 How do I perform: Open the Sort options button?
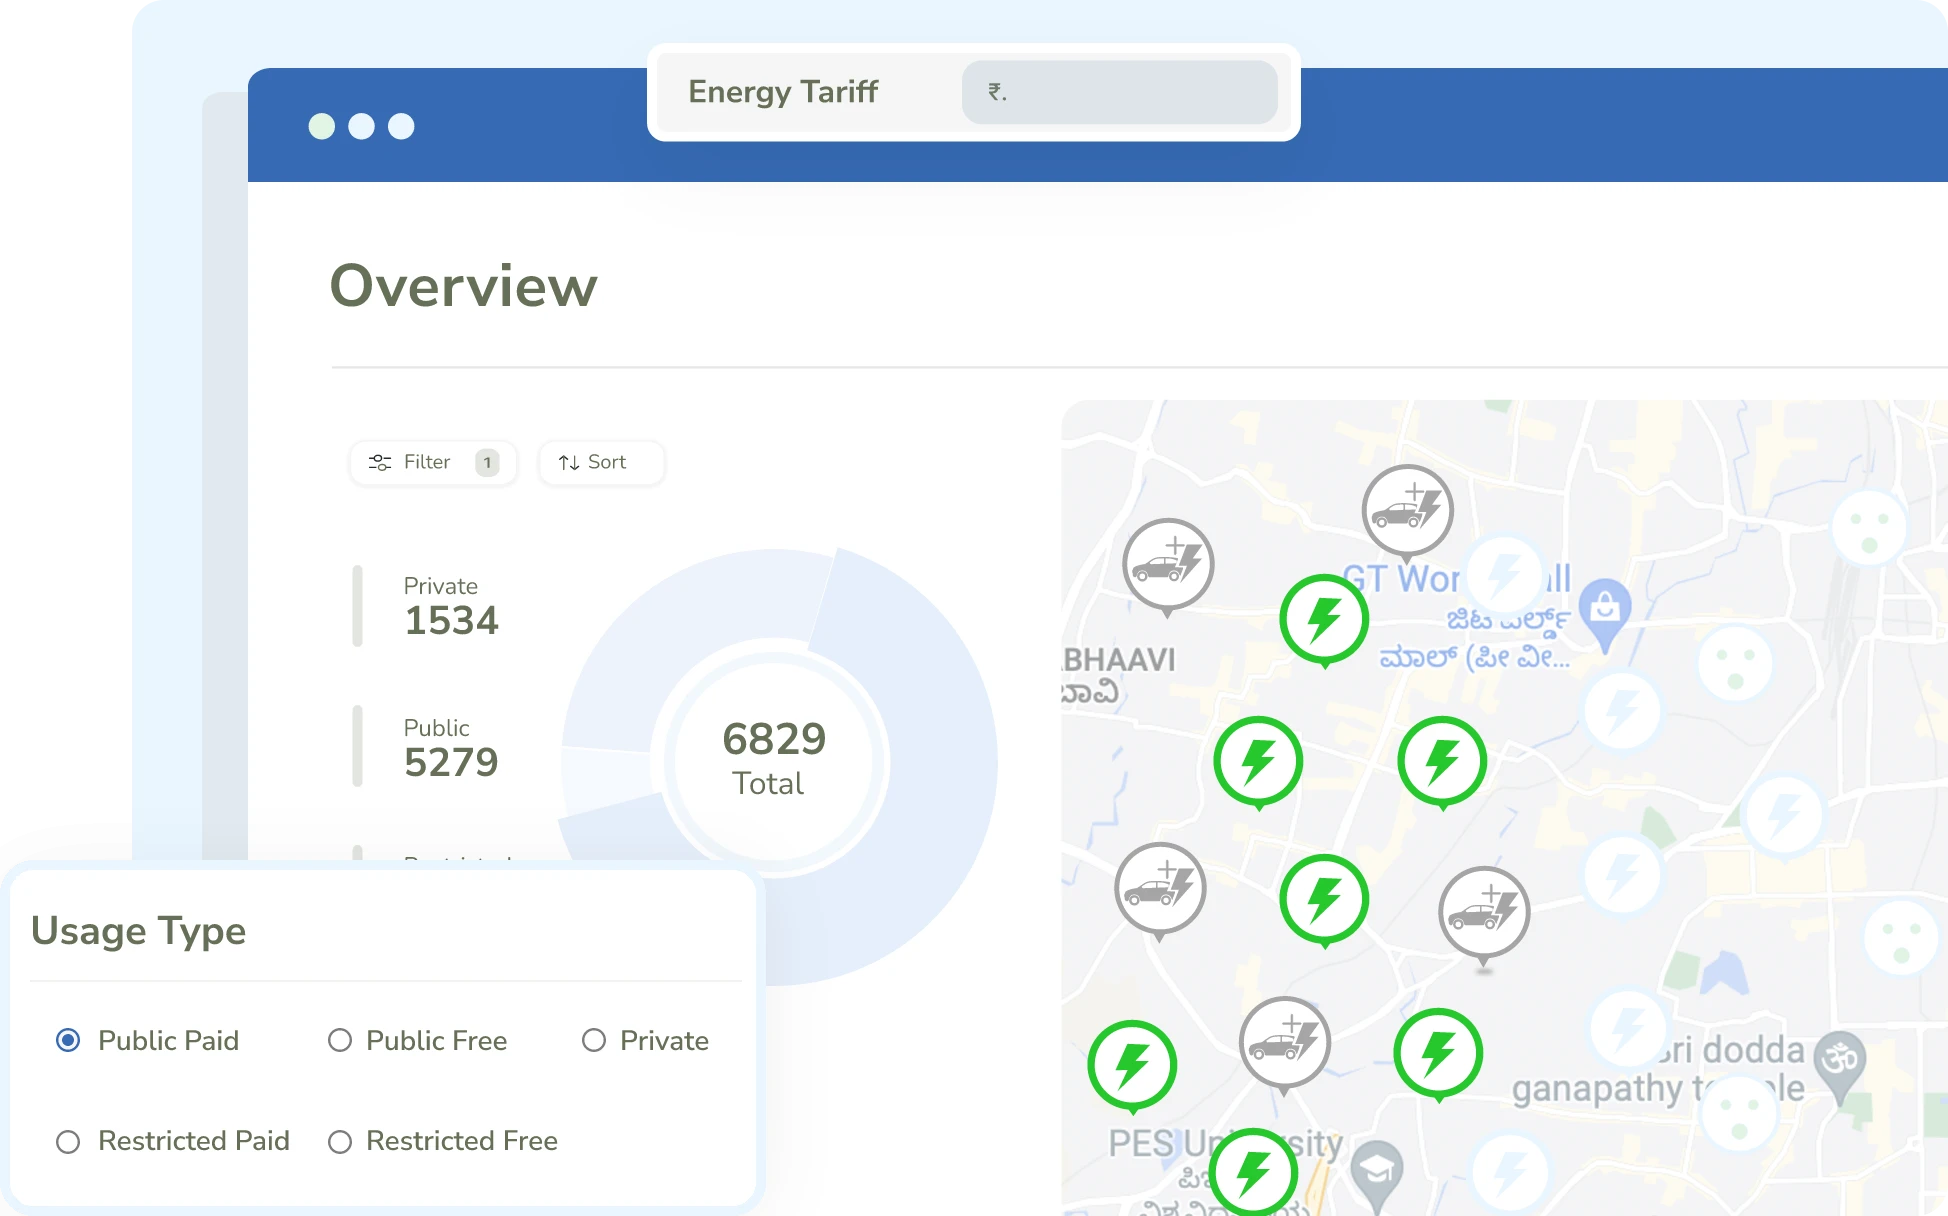click(601, 462)
